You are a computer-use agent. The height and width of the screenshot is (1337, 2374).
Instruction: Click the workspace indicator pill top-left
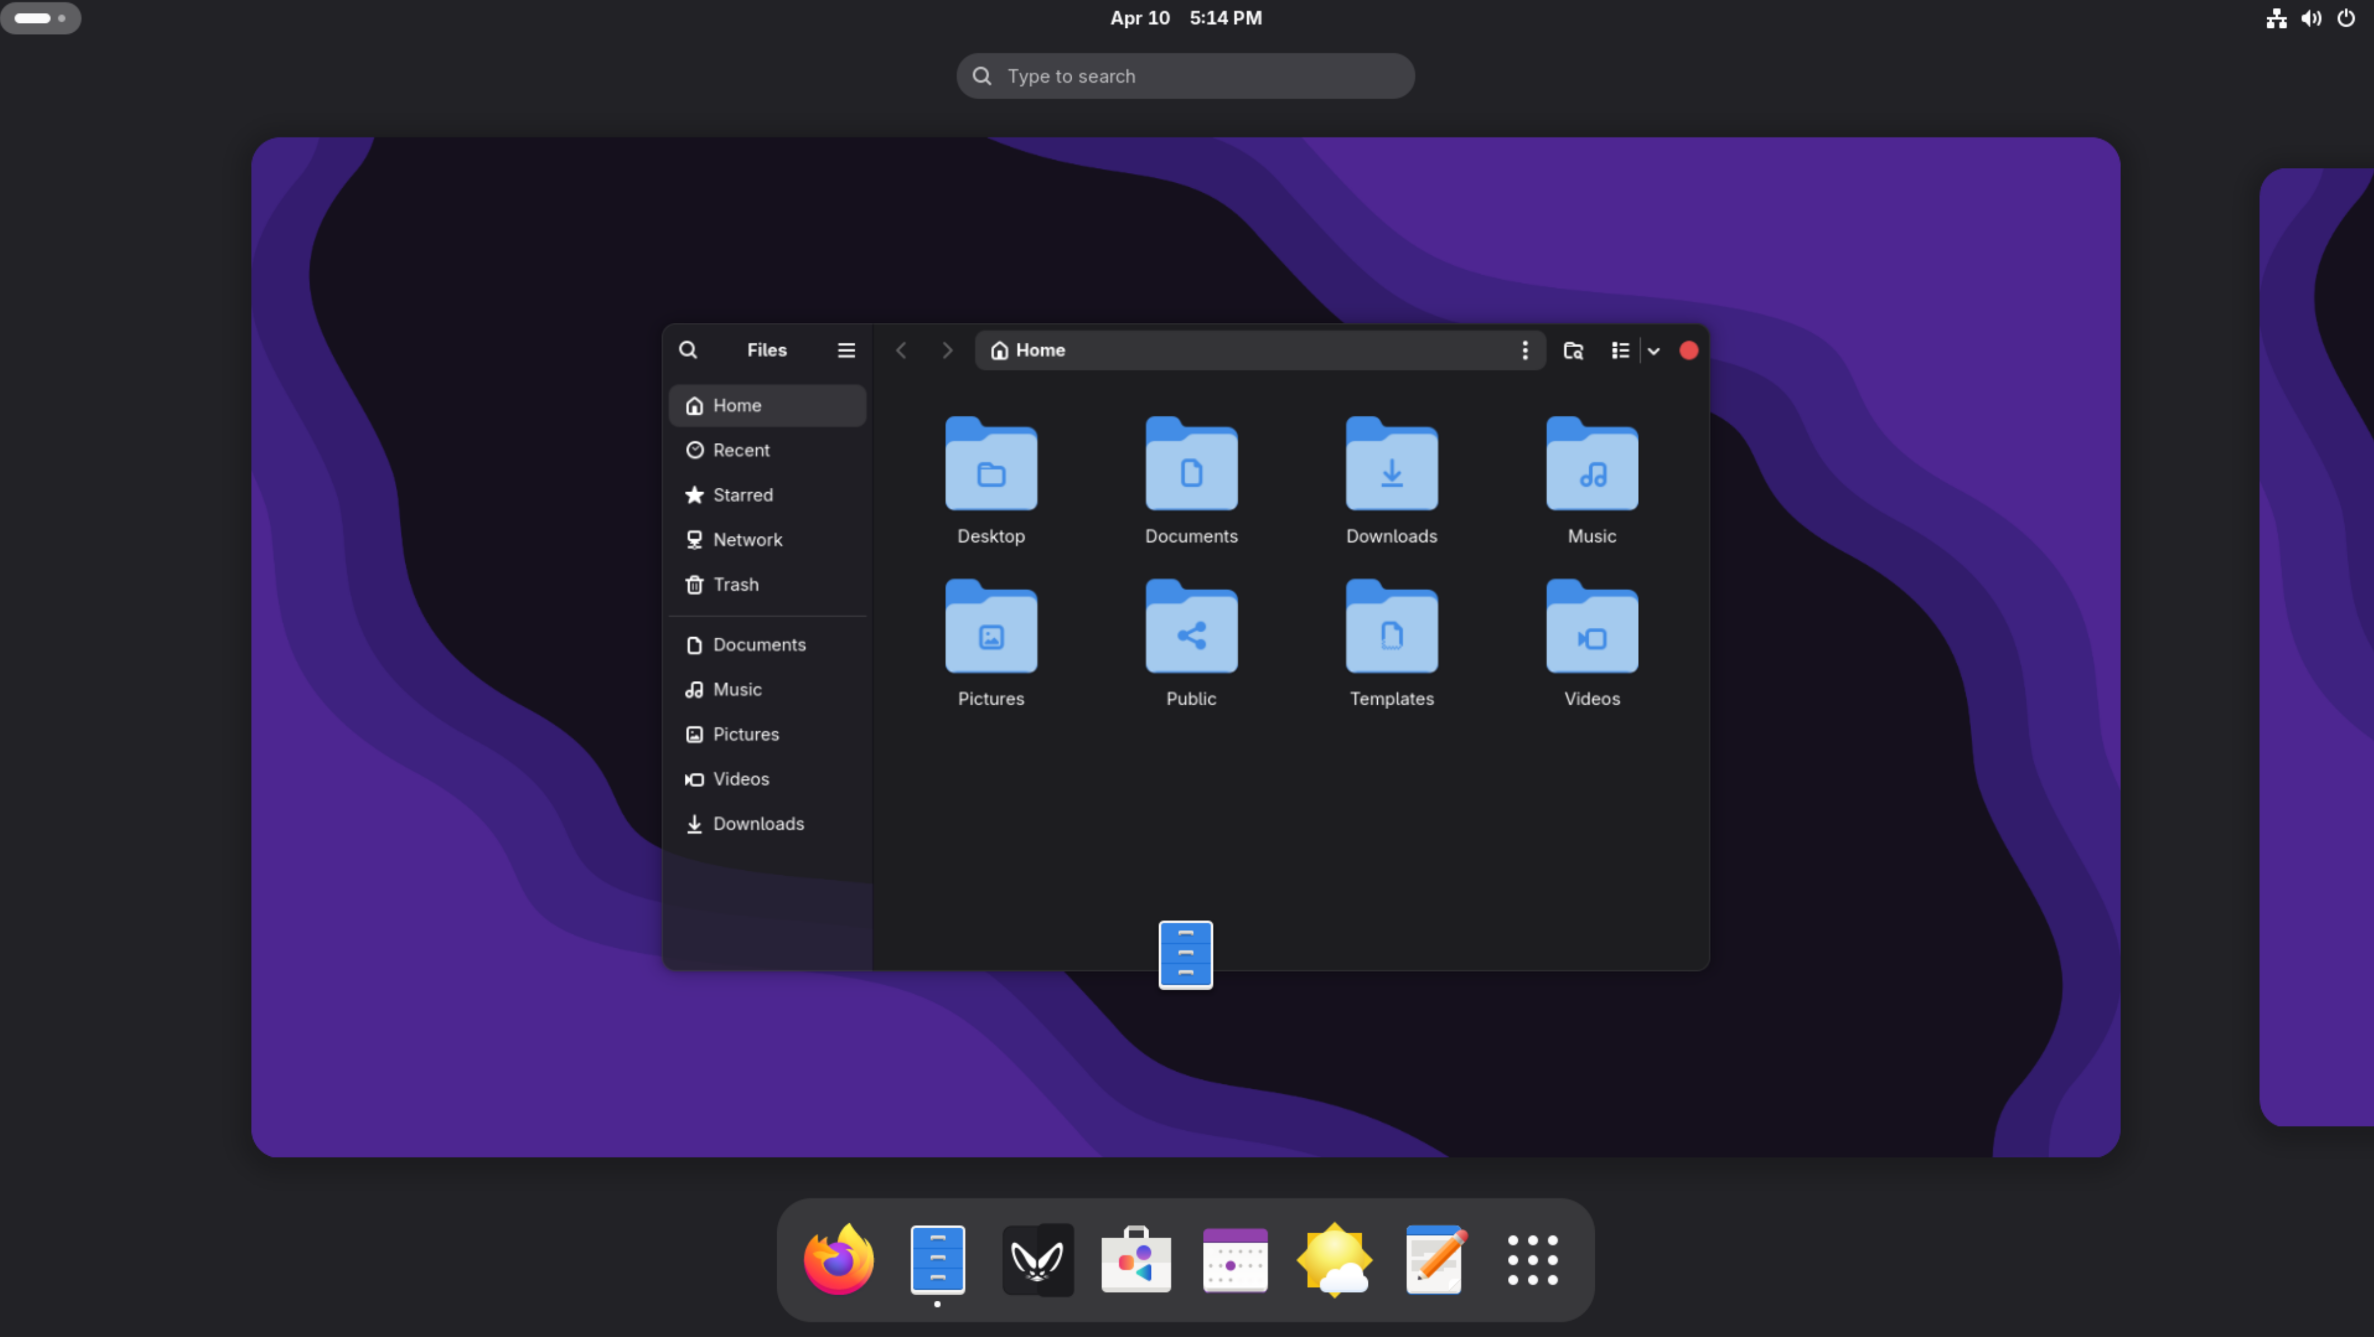click(41, 18)
